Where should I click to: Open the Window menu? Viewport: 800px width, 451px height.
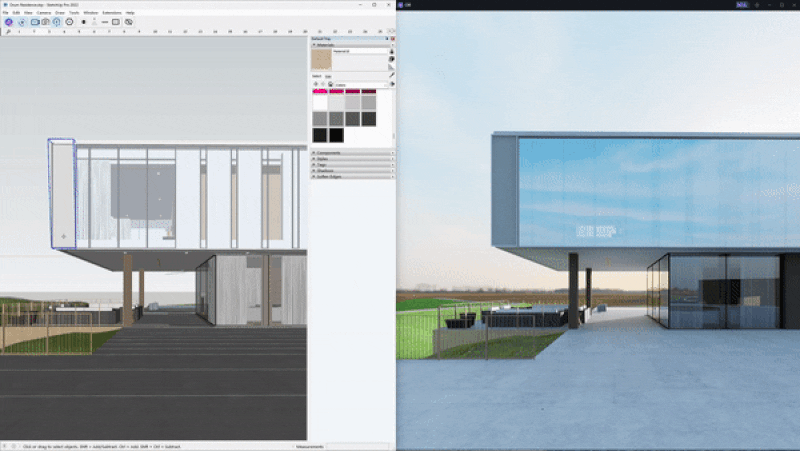click(90, 13)
